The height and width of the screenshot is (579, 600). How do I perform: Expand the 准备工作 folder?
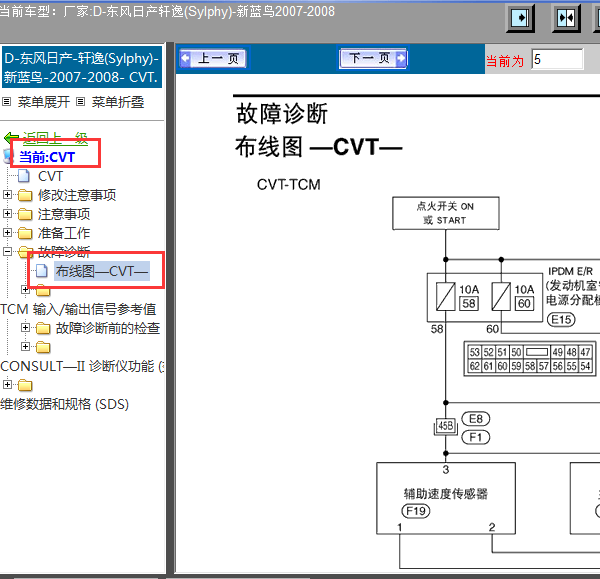[x=7, y=232]
